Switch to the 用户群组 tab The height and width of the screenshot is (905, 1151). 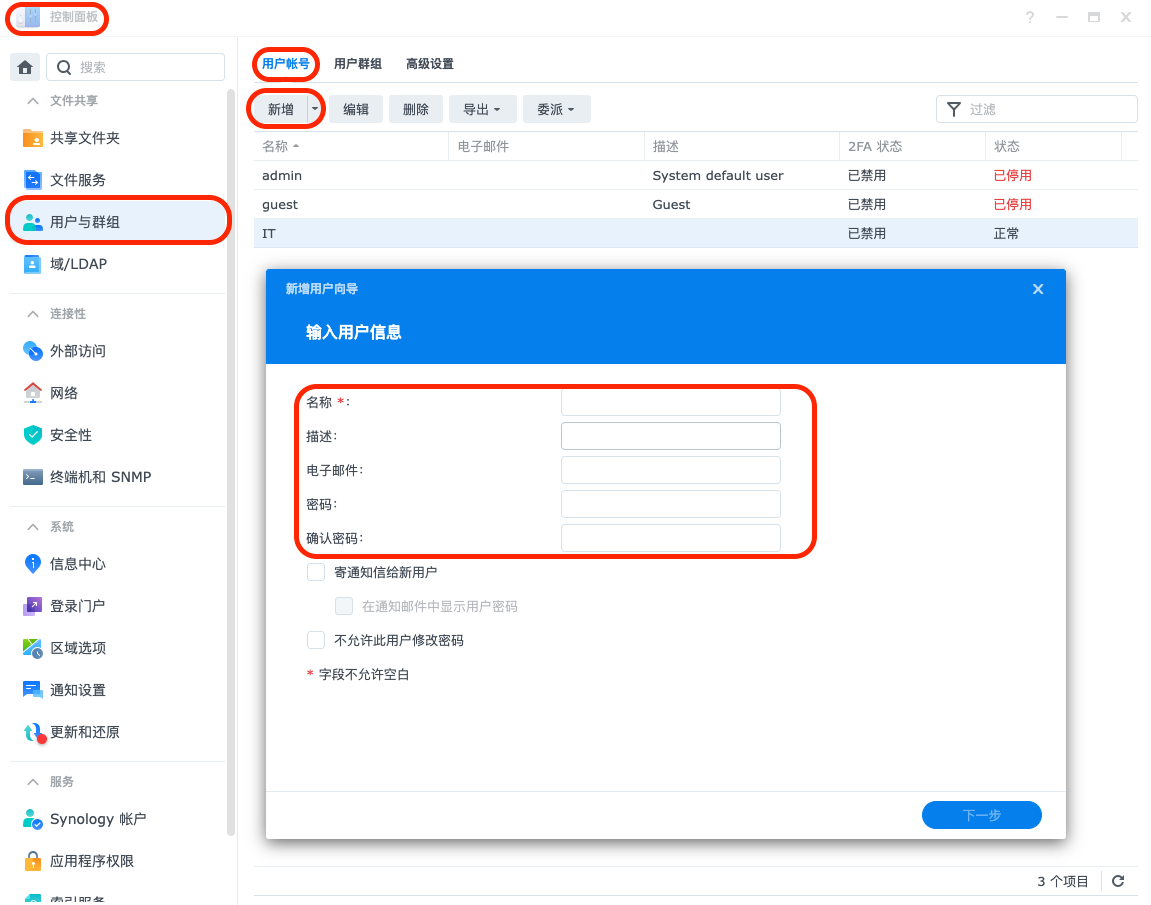[x=357, y=64]
